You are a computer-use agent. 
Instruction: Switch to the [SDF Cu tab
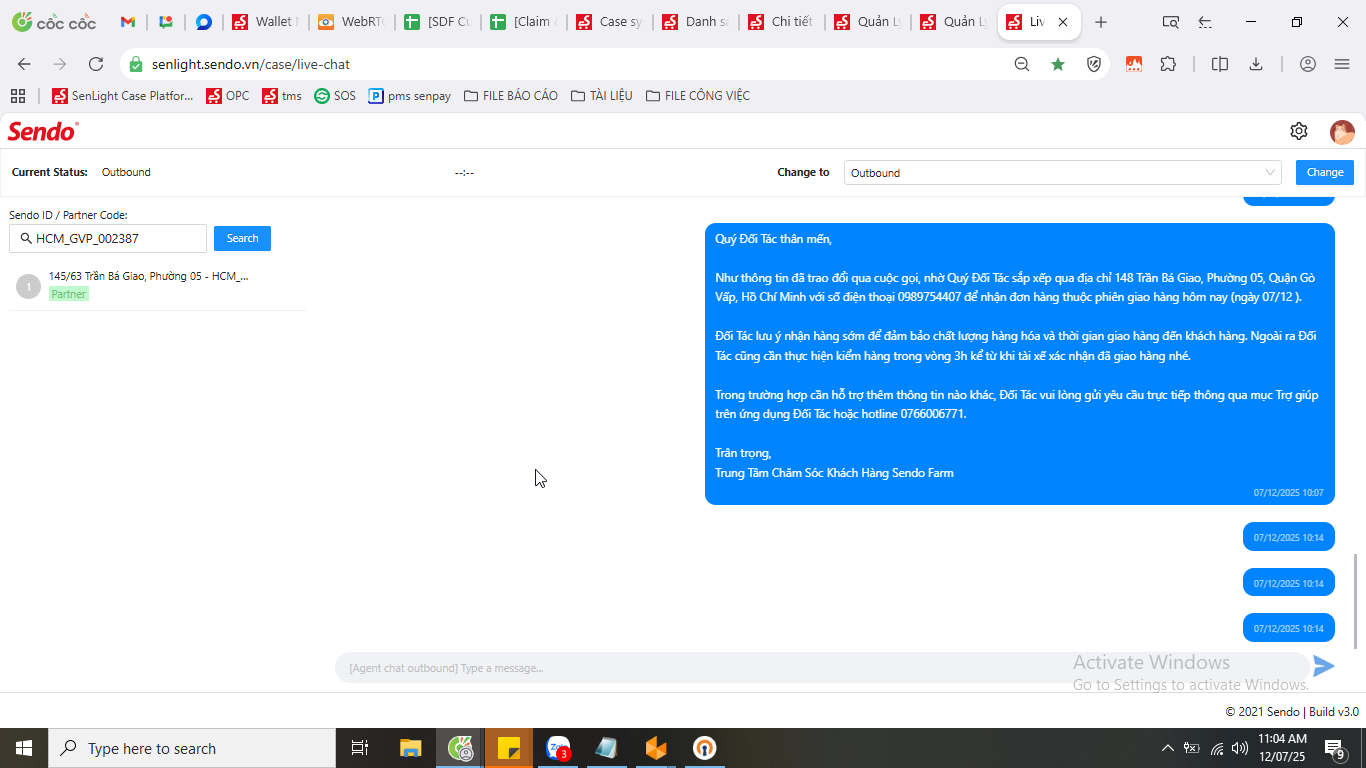click(x=437, y=22)
